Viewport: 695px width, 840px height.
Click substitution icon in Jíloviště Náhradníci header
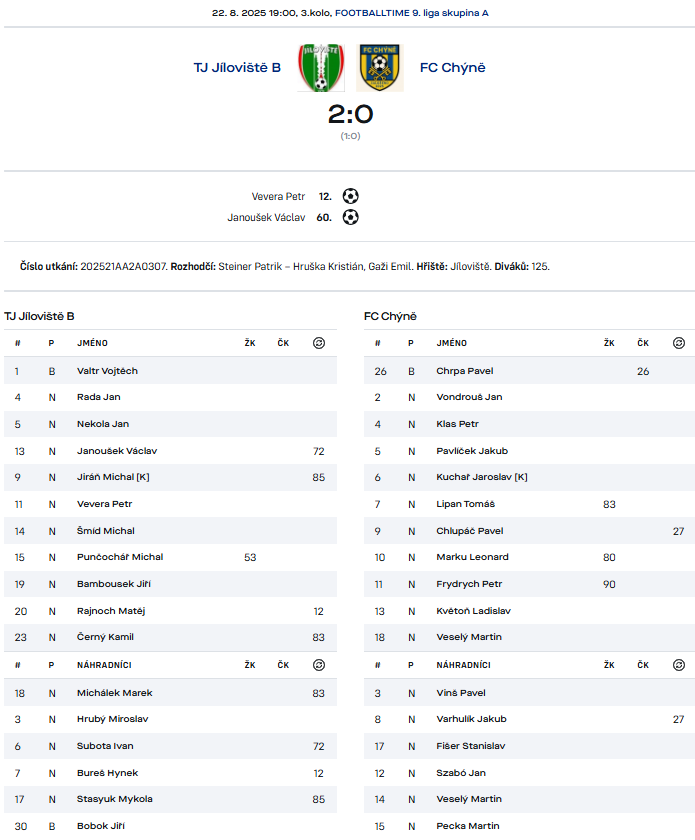pos(319,665)
